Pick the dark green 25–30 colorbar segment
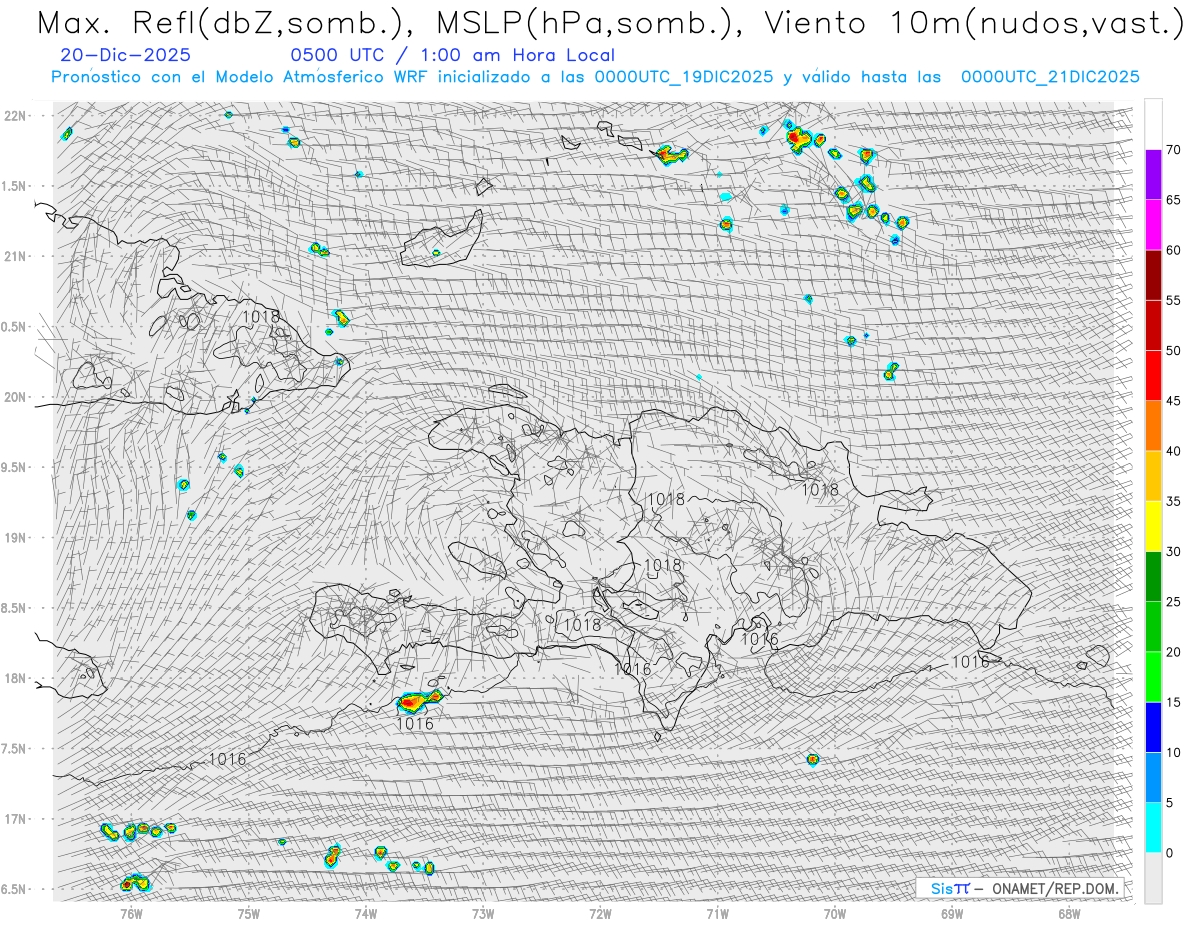 click(x=1153, y=577)
